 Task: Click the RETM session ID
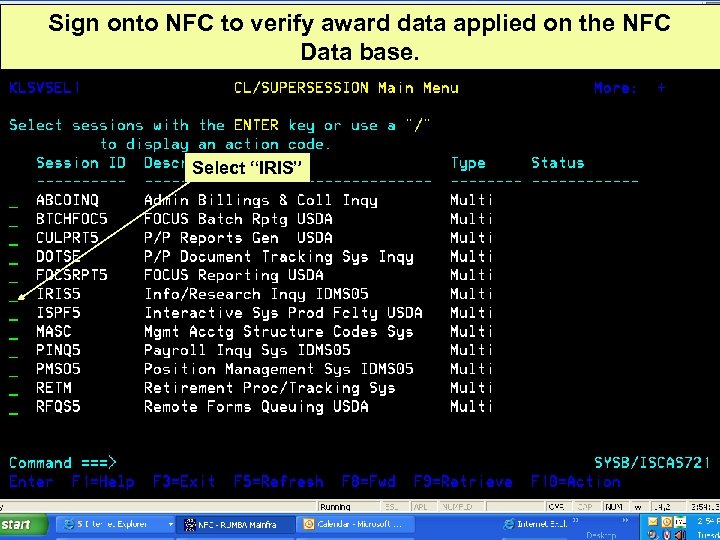(x=54, y=388)
